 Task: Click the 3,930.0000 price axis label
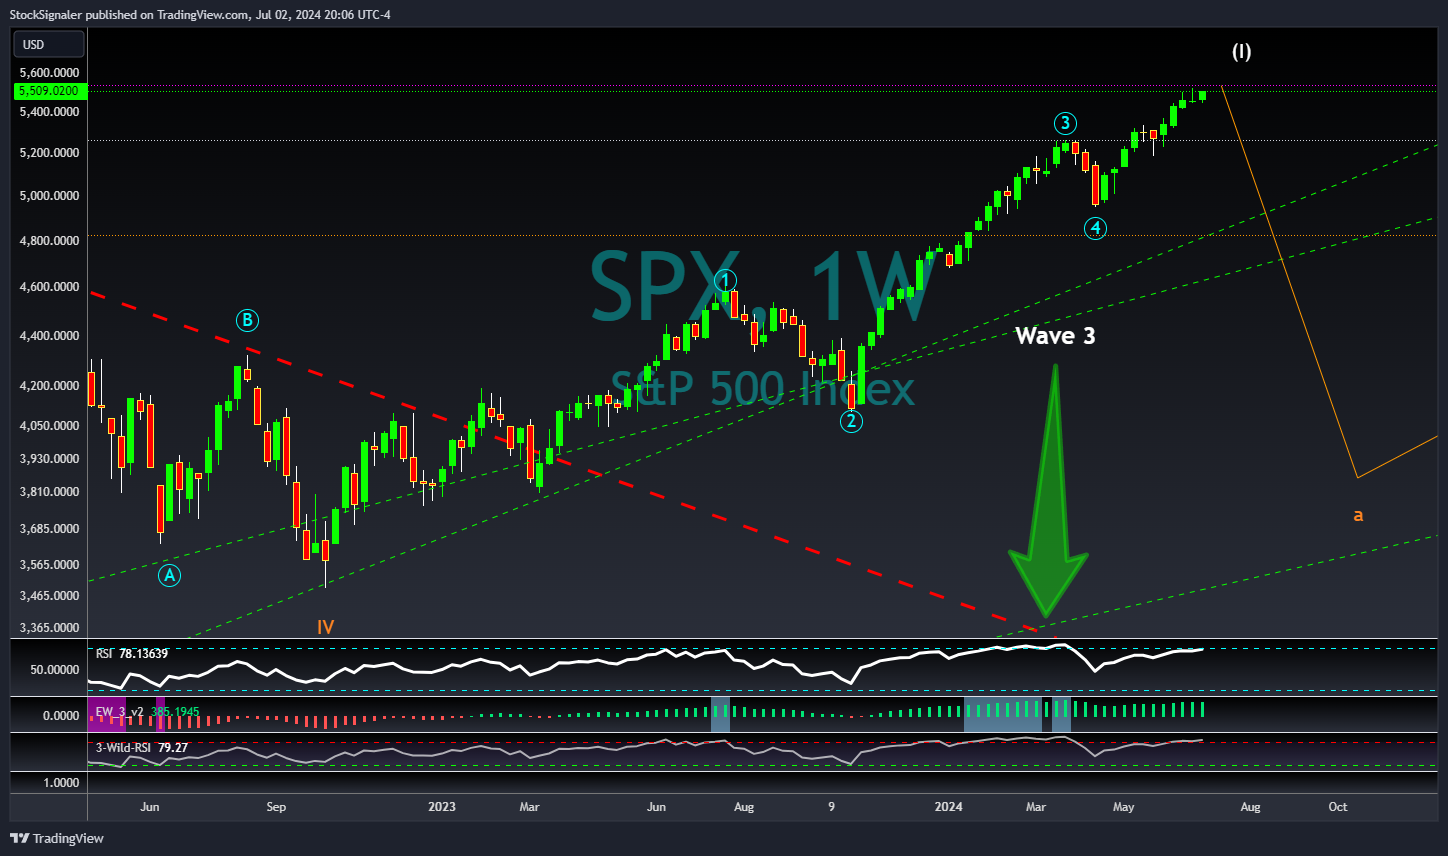(x=49, y=458)
